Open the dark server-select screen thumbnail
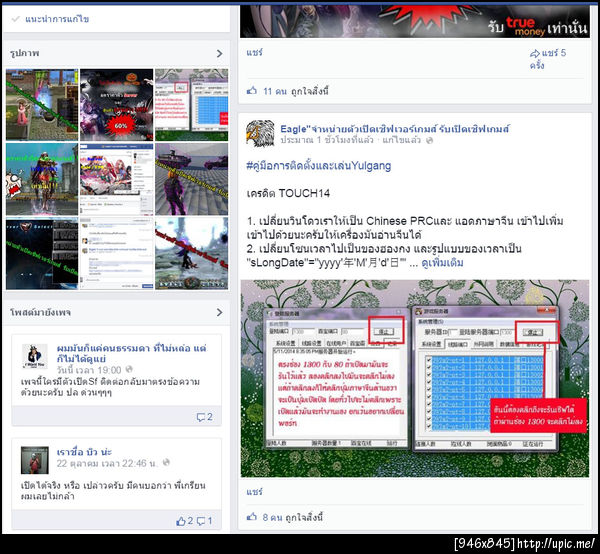600x554 pixels. click(x=42, y=253)
